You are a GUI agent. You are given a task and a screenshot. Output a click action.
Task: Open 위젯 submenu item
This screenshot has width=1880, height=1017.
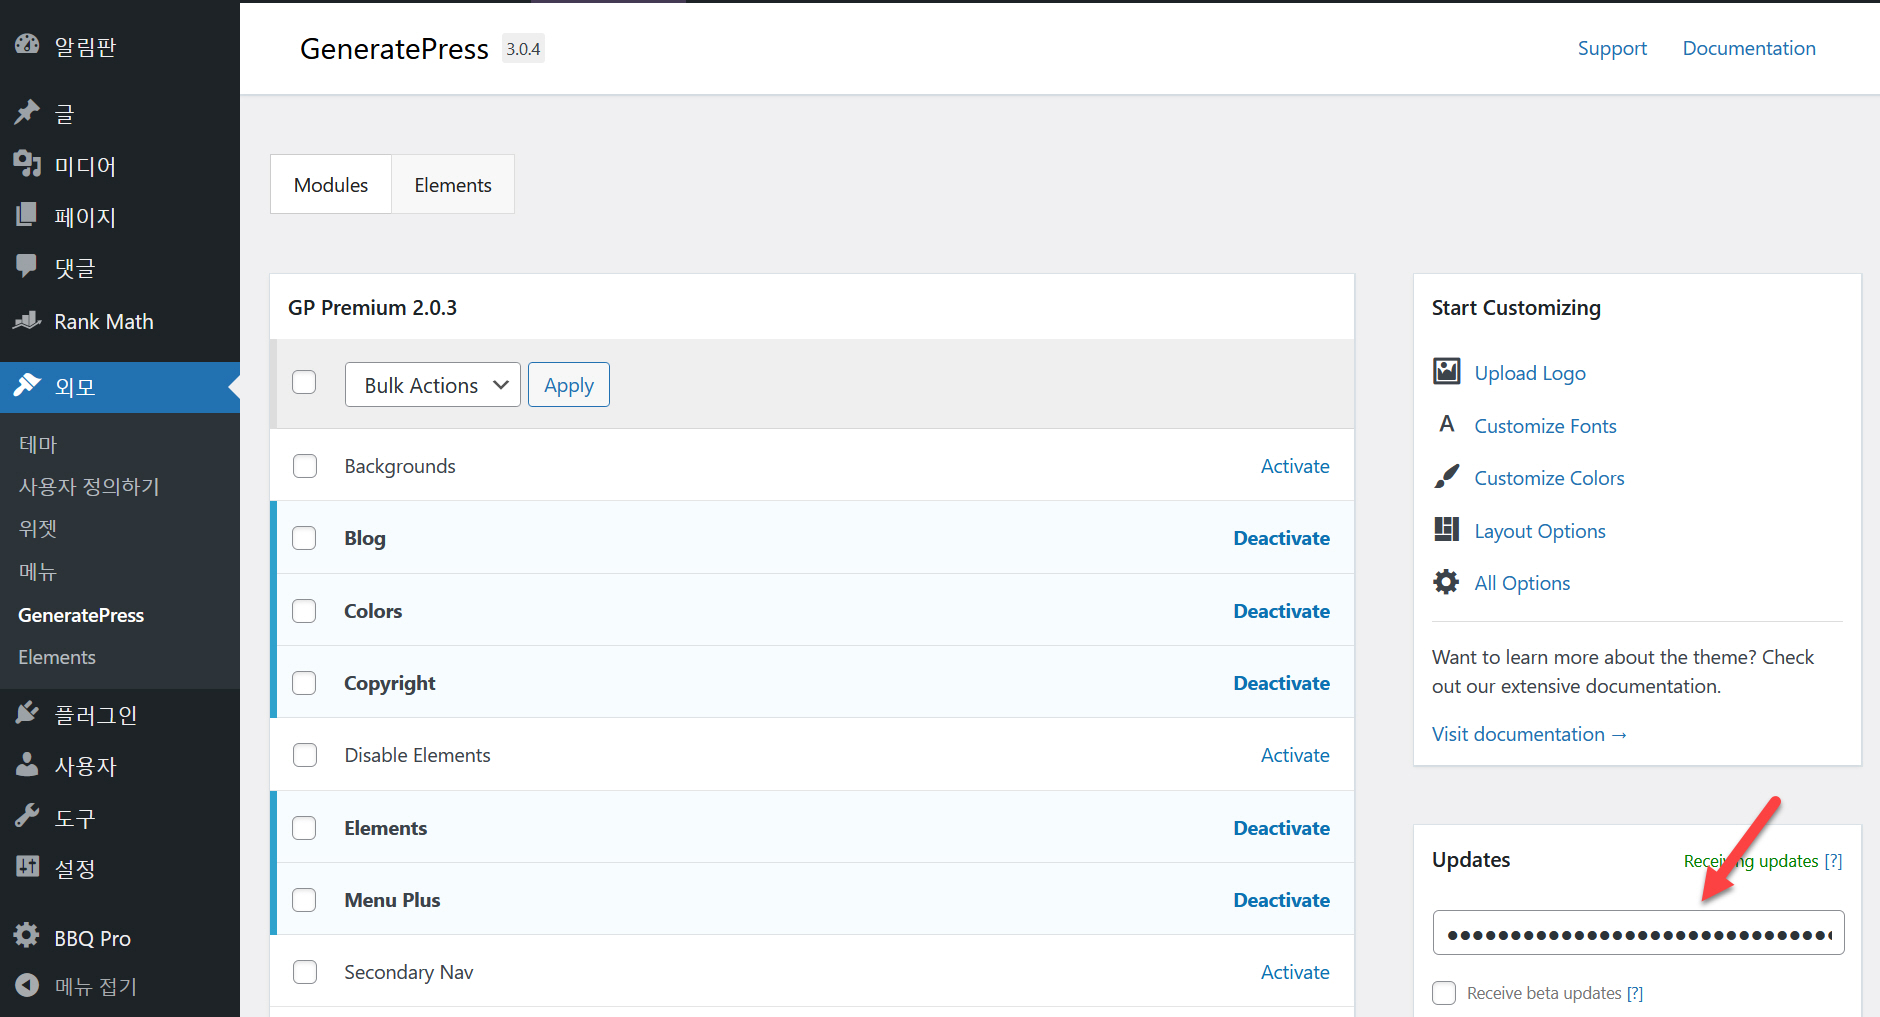[38, 529]
